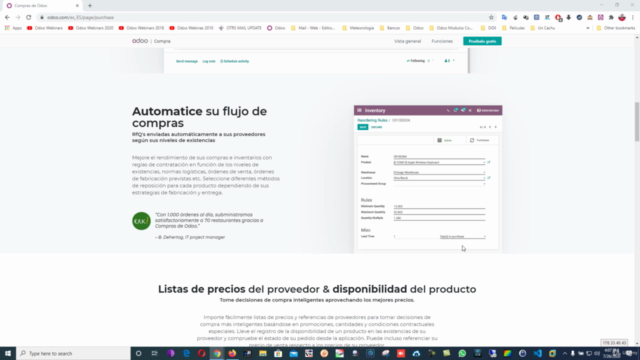Open WhatsApp from the taskbar

[x=462, y=353]
